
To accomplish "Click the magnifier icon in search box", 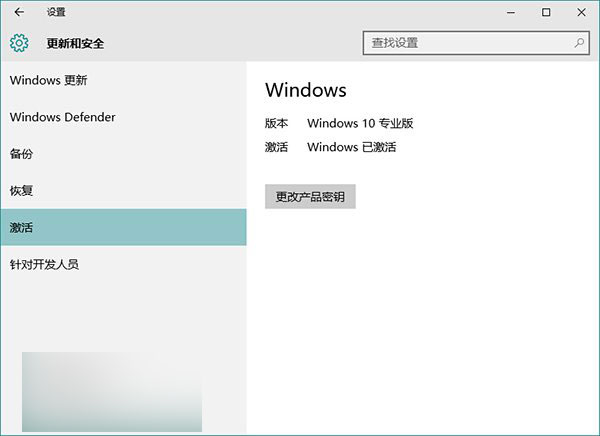I will pyautogui.click(x=579, y=43).
